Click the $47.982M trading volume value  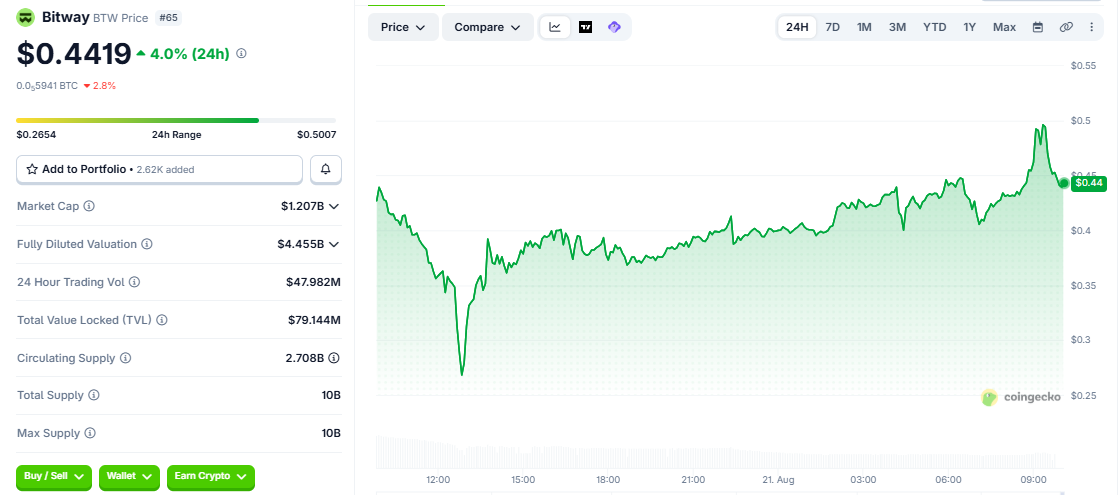point(313,282)
